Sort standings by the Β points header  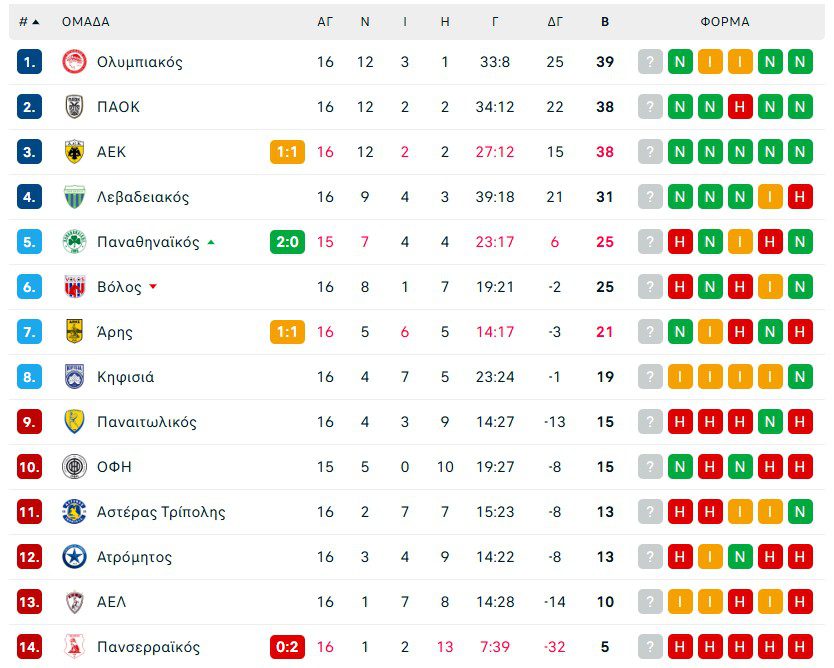604,21
